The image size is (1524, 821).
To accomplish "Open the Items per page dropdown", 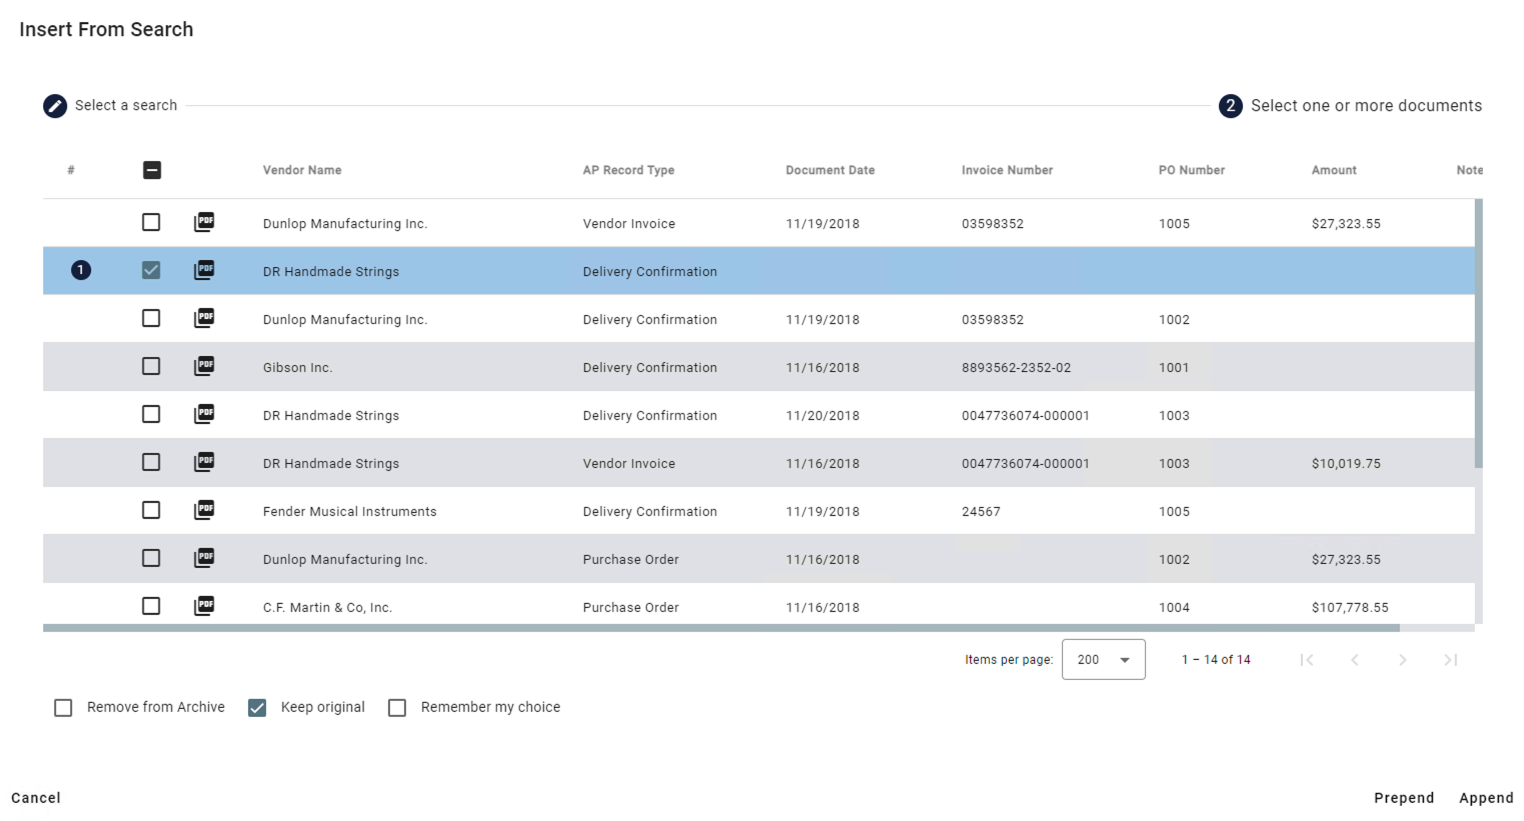I will (1103, 659).
